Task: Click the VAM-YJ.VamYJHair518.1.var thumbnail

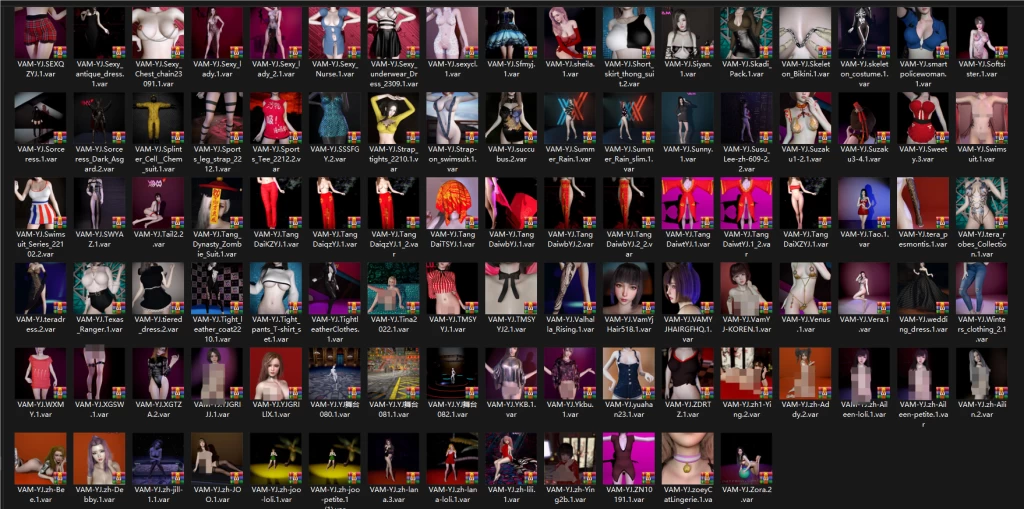Action: [x=629, y=288]
